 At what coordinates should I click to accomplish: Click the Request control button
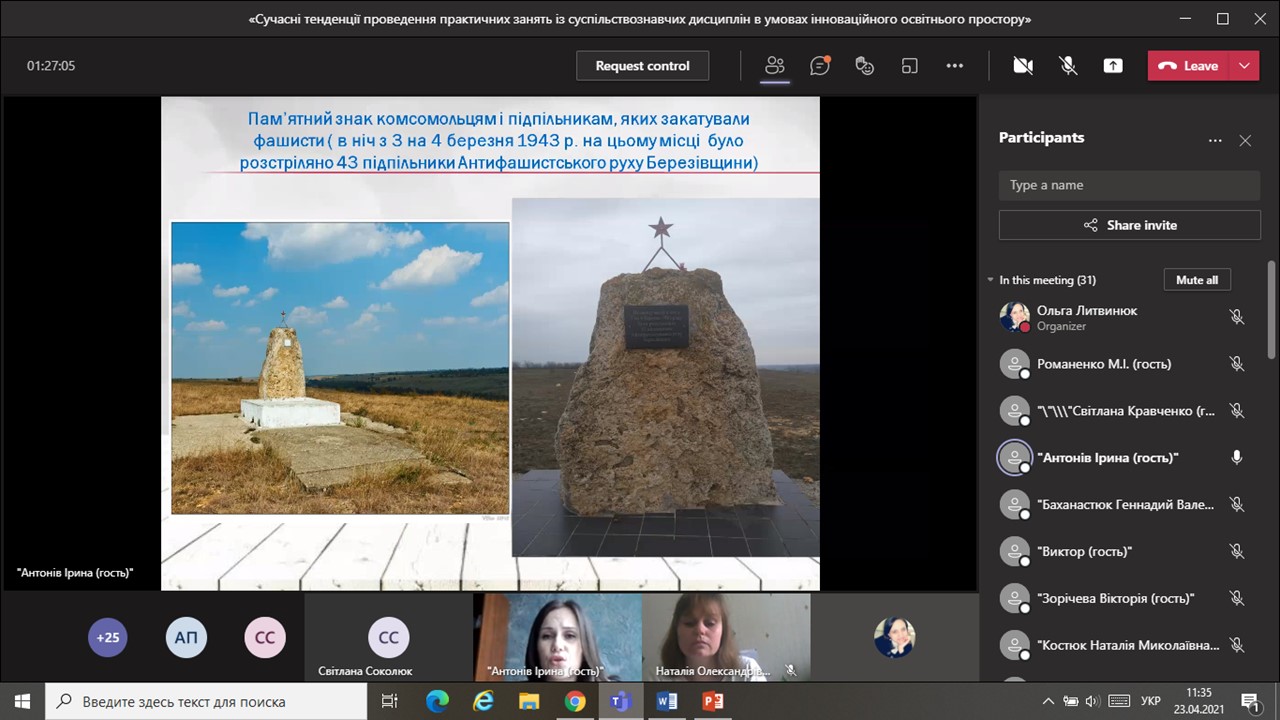coord(642,66)
